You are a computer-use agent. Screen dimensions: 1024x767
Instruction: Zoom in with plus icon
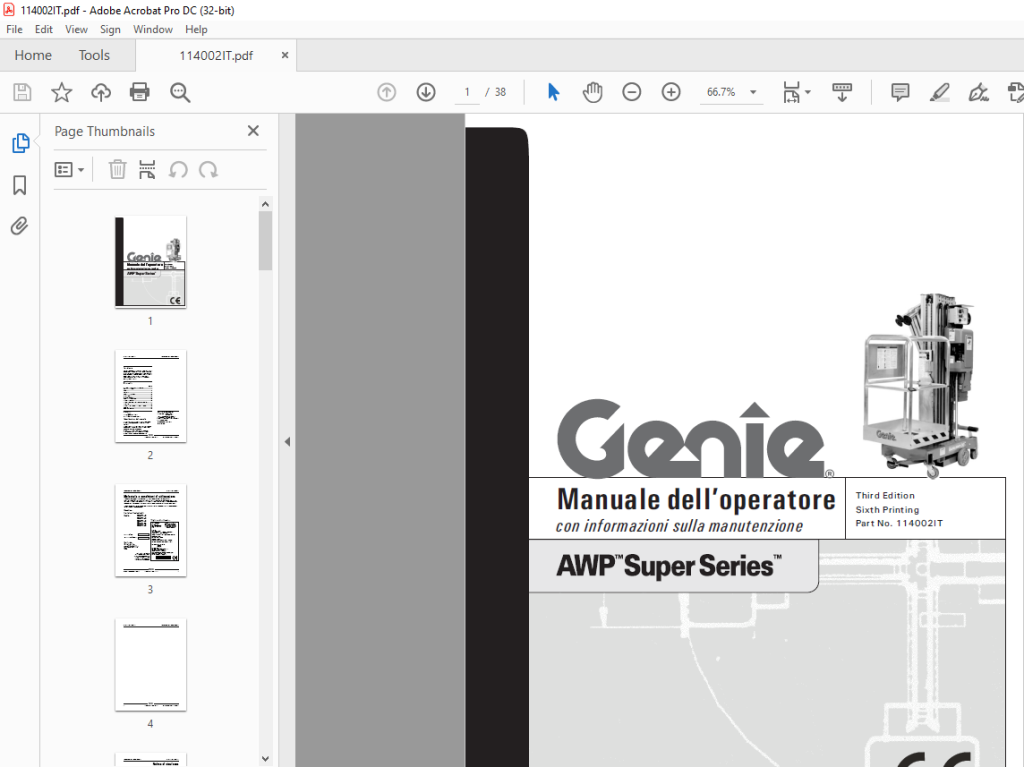[671, 92]
